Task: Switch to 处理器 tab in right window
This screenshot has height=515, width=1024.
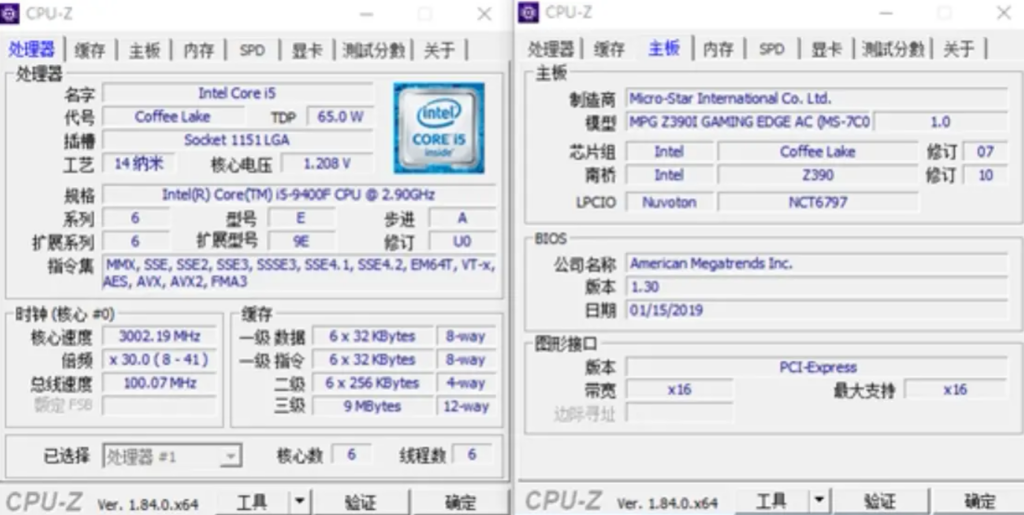Action: click(x=551, y=49)
